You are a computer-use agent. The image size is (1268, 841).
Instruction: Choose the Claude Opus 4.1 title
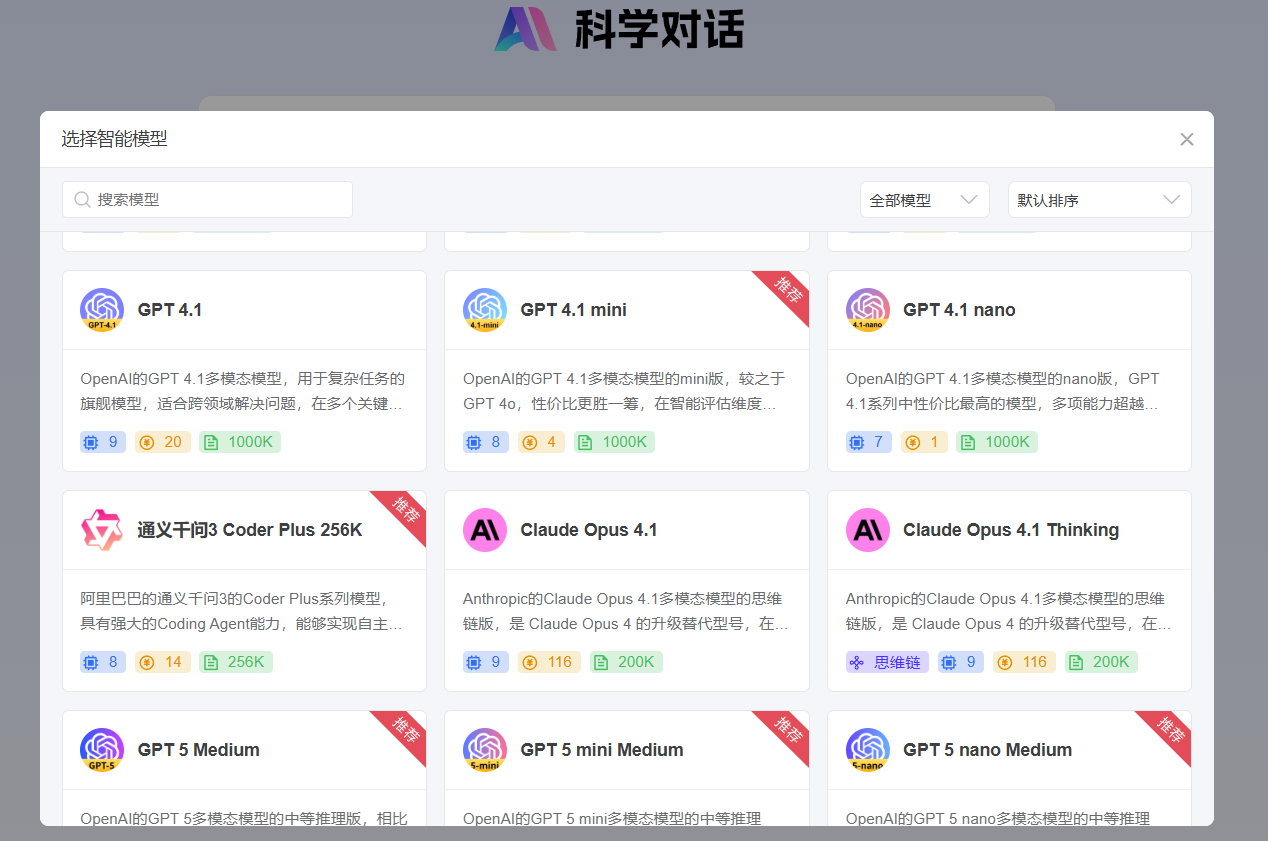point(589,530)
